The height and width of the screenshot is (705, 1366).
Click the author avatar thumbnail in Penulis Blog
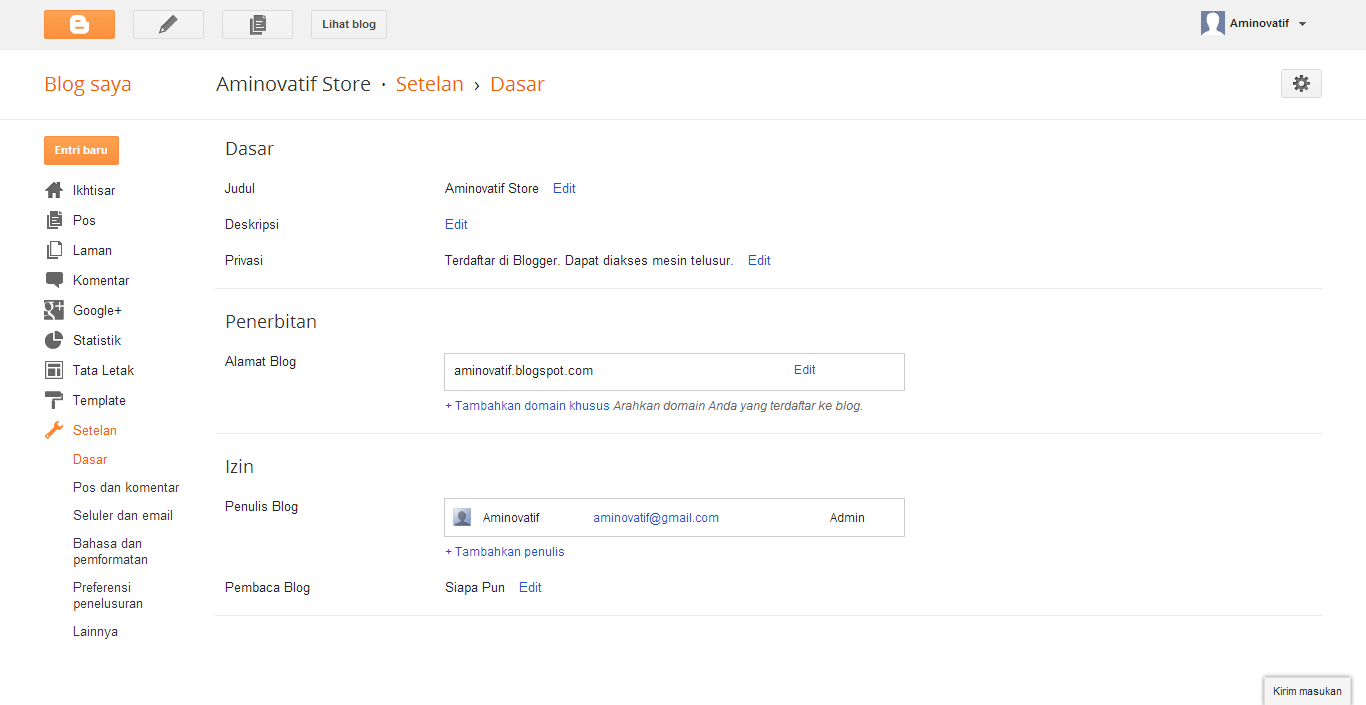point(462,517)
